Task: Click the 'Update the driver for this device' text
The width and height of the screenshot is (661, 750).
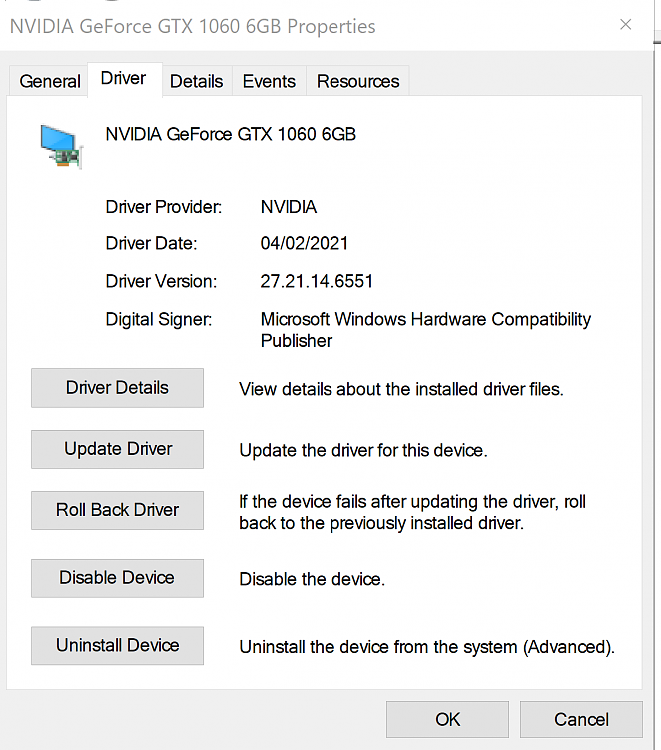Action: tap(364, 451)
